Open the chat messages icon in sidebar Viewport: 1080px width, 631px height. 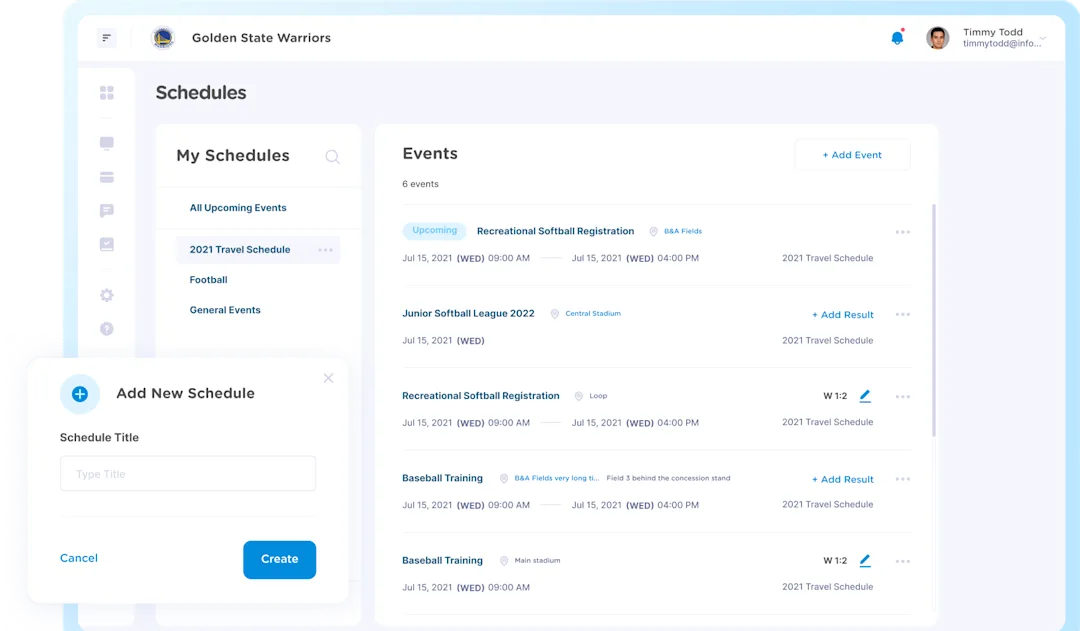[107, 210]
